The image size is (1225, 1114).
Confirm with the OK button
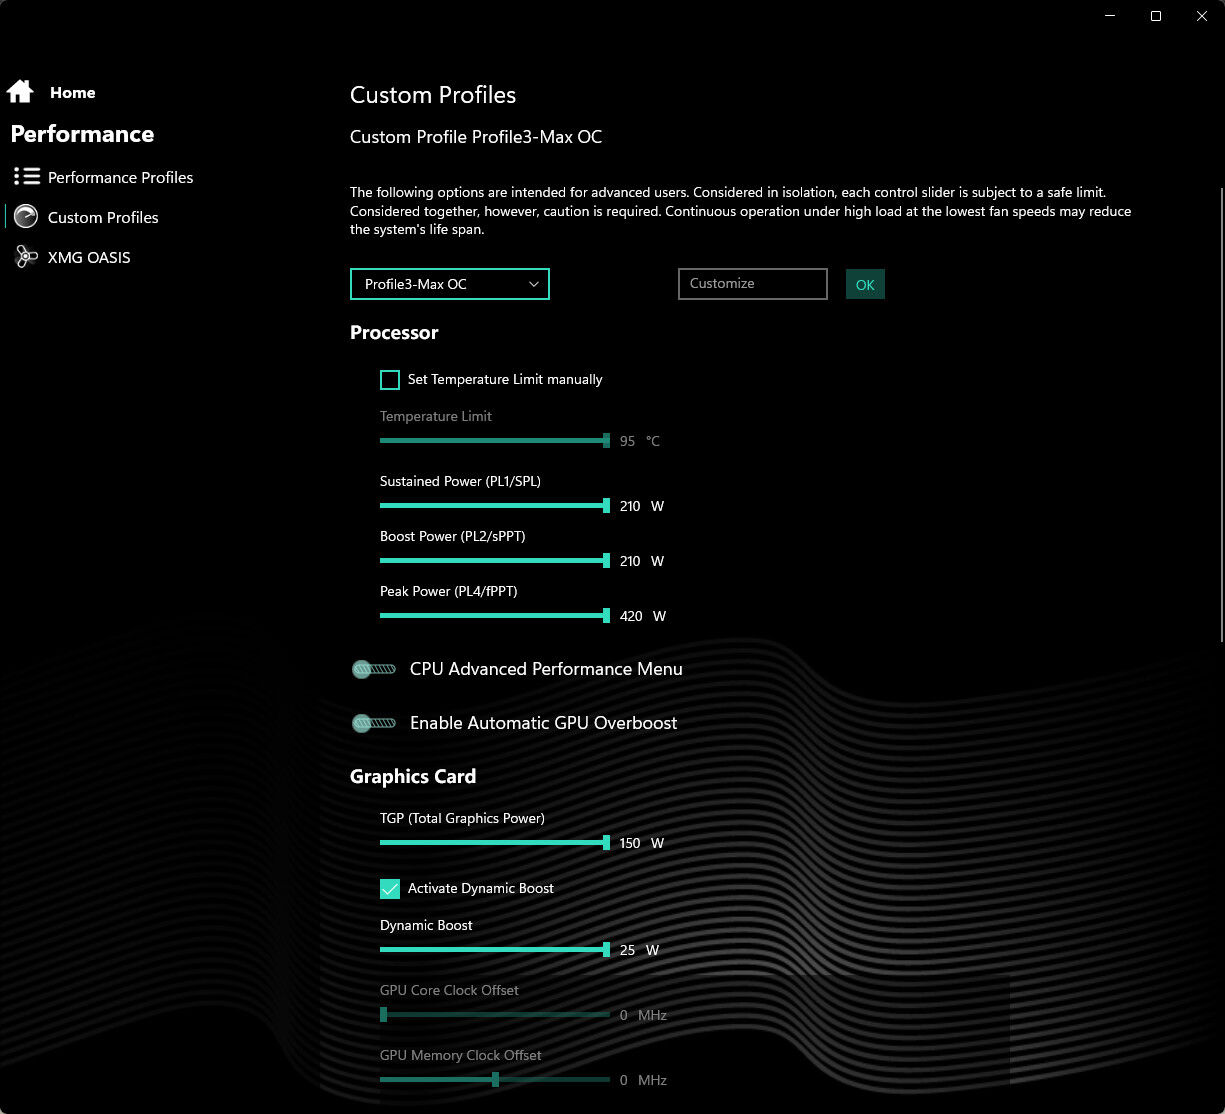pyautogui.click(x=865, y=285)
